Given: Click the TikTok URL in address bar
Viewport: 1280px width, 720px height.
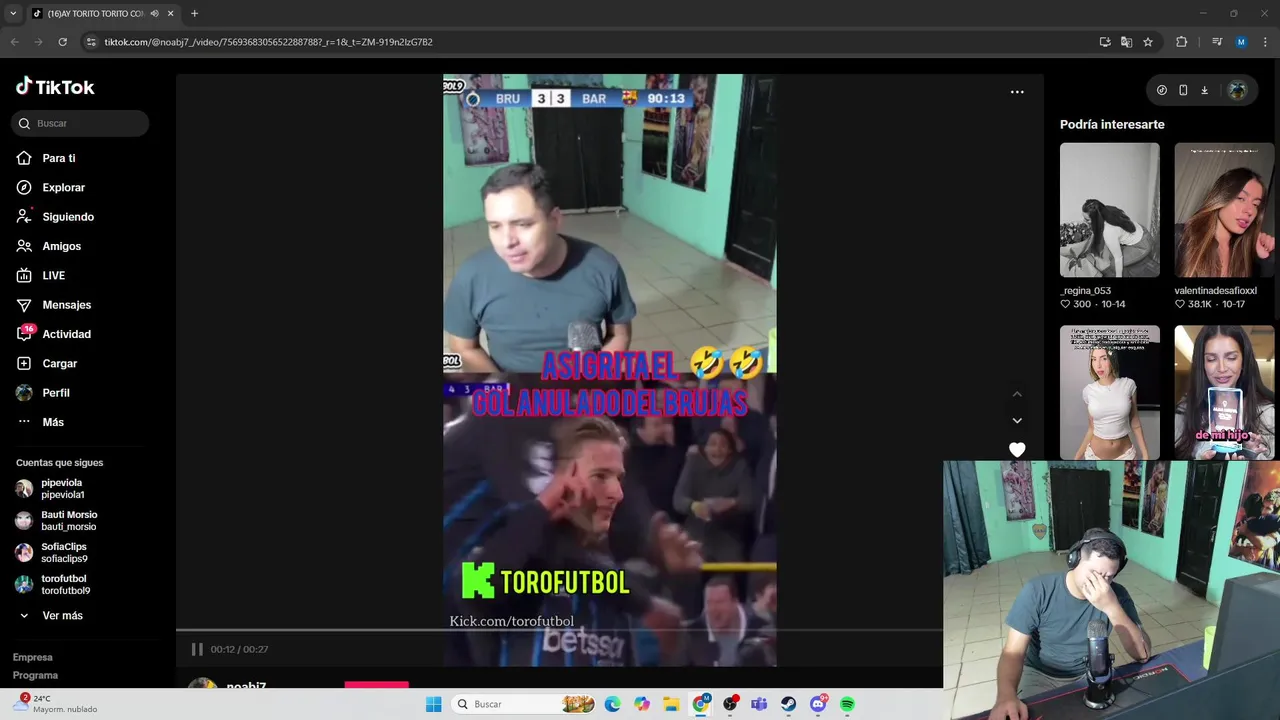Looking at the screenshot, I should [268, 42].
